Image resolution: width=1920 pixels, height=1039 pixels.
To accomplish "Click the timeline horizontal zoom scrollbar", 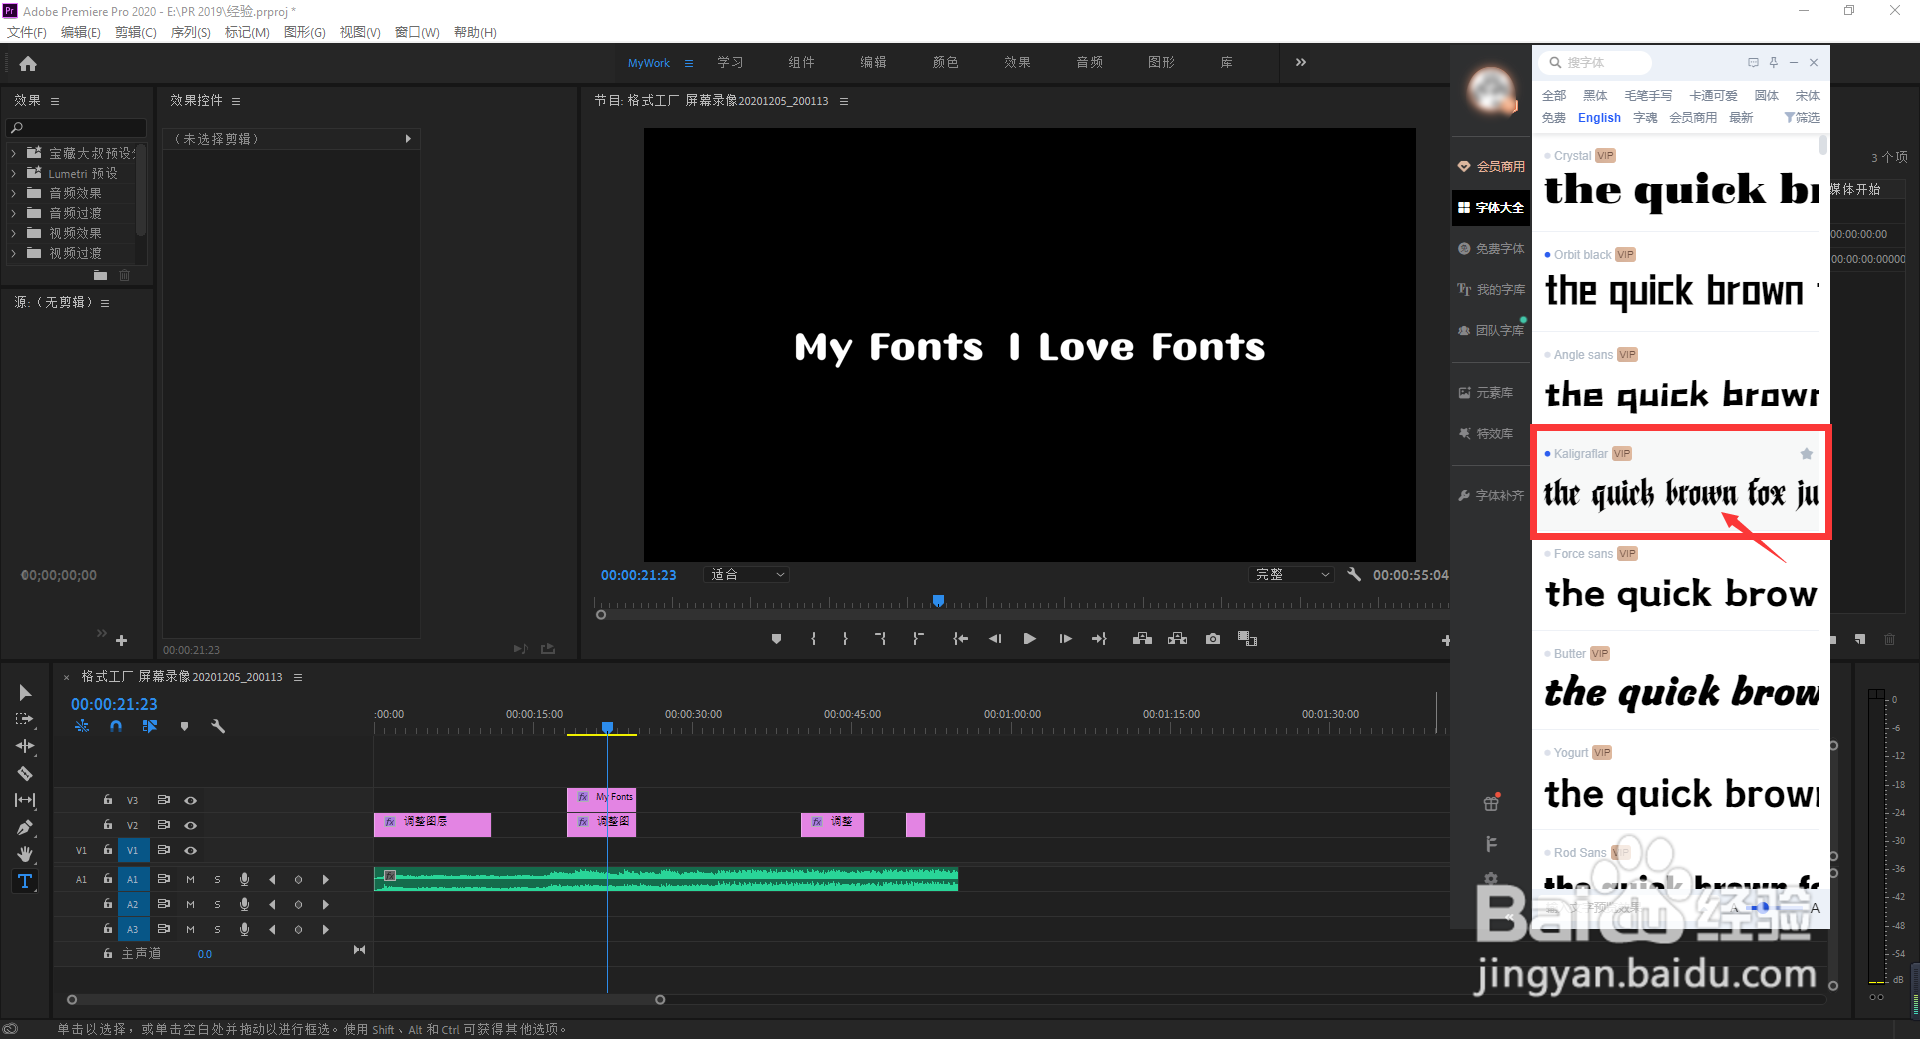I will 366,999.
